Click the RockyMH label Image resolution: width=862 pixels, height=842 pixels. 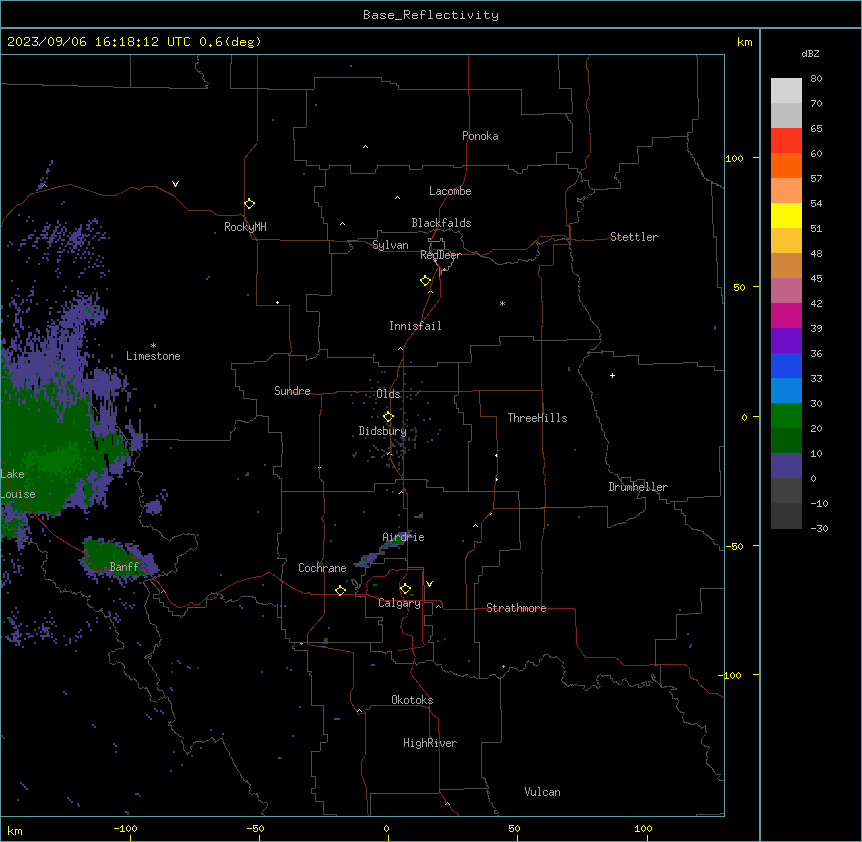point(245,227)
